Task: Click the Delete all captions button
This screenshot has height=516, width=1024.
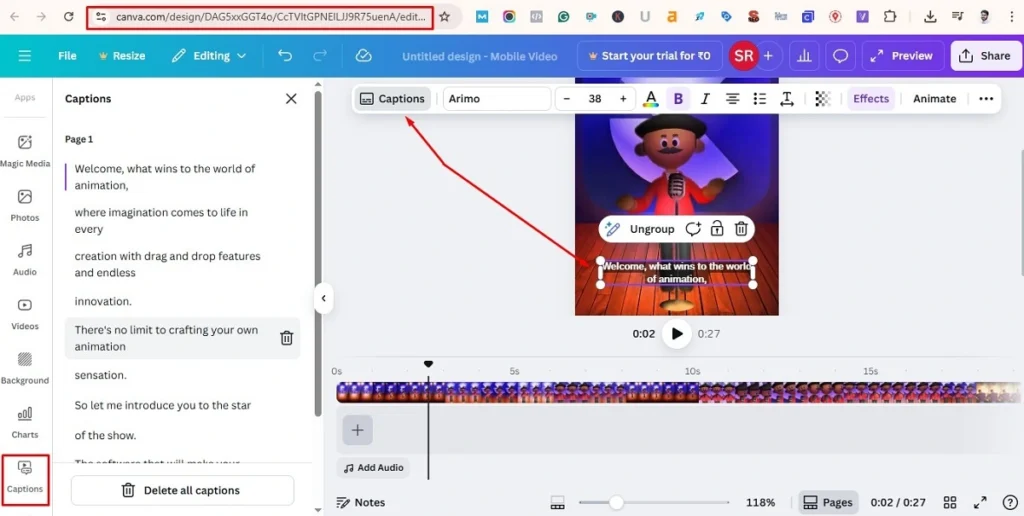Action: click(182, 491)
